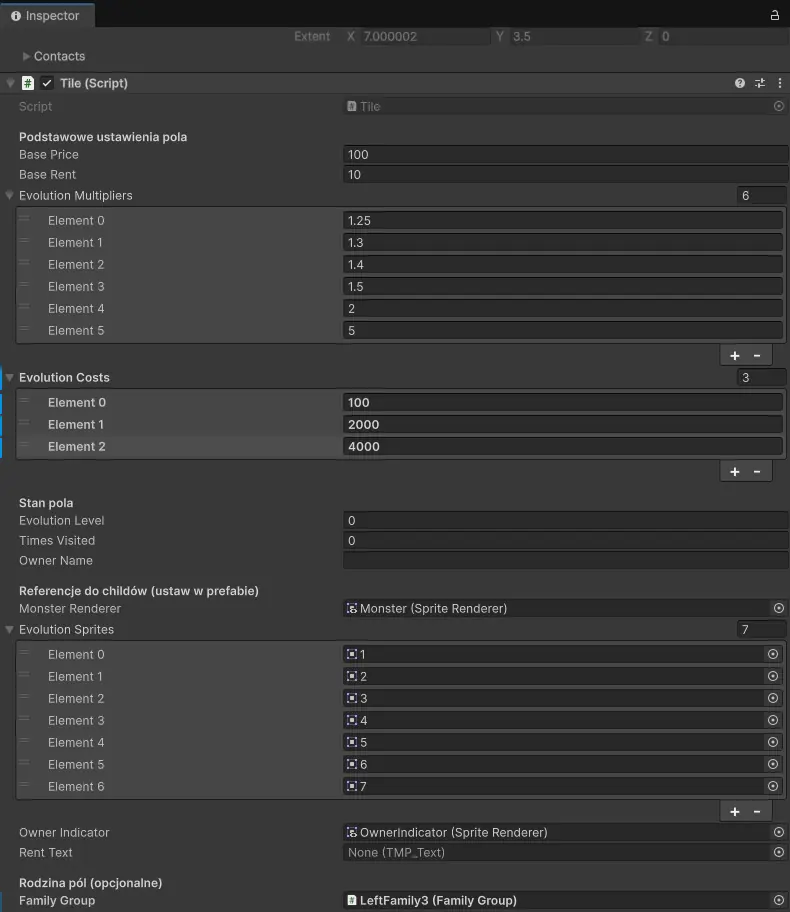This screenshot has height=912, width=790.
Task: Add element to Evolution Costs list
Action: coord(735,472)
